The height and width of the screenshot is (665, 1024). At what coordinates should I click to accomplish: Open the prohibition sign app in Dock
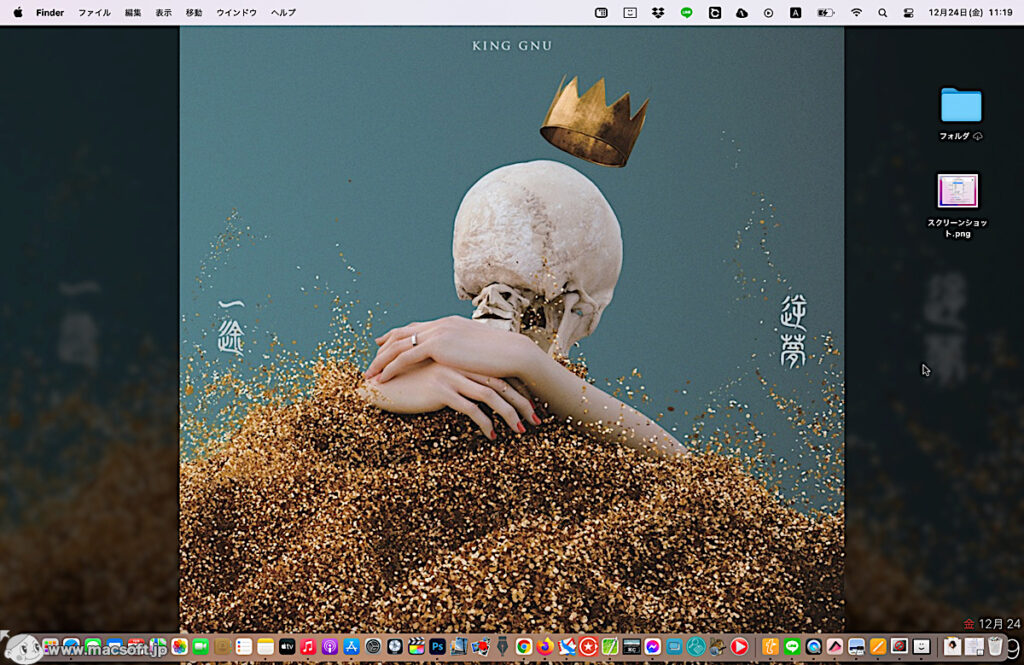tap(900, 647)
